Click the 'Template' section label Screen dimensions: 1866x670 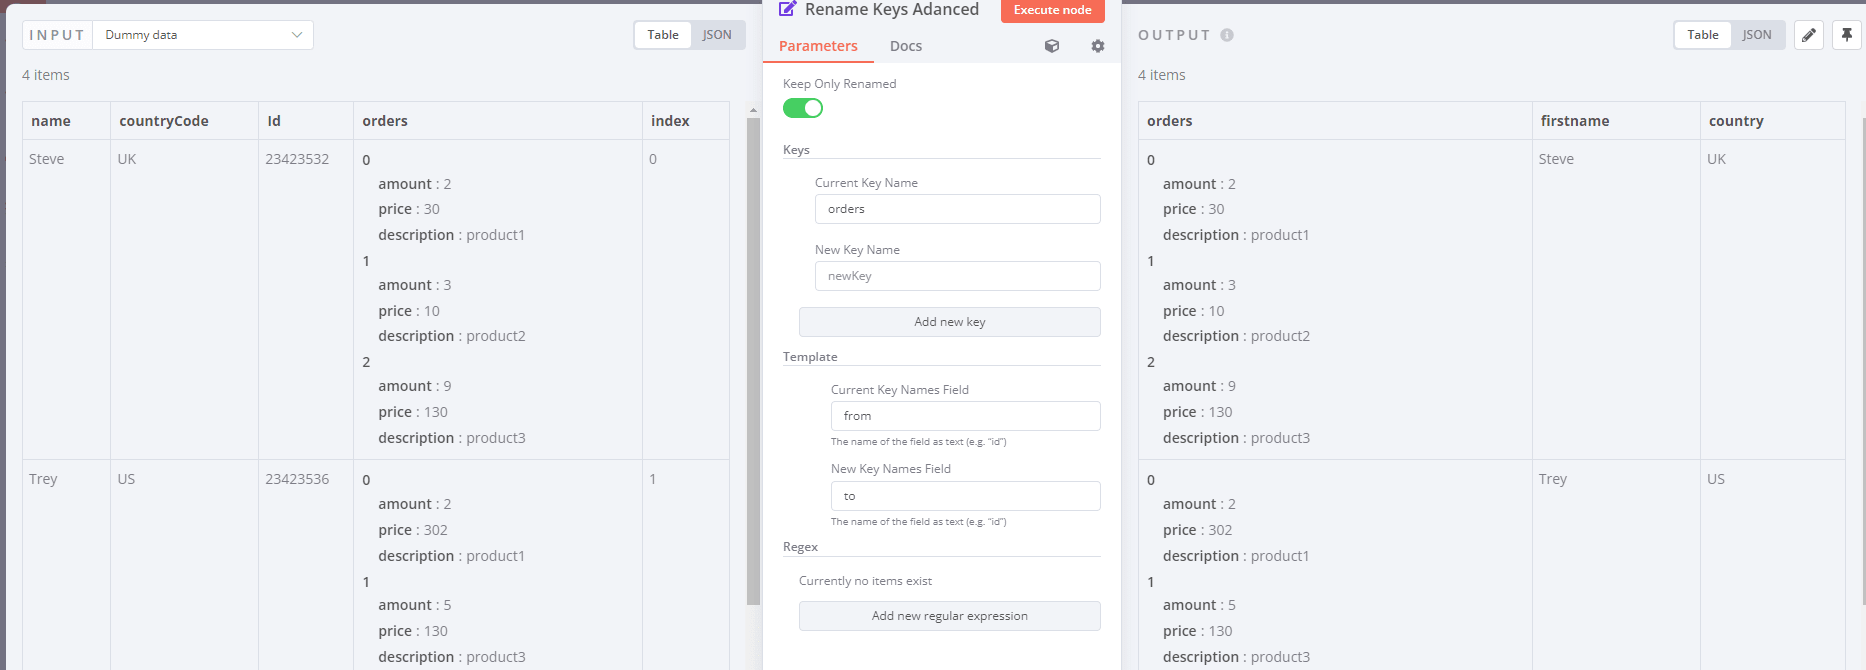coord(810,357)
